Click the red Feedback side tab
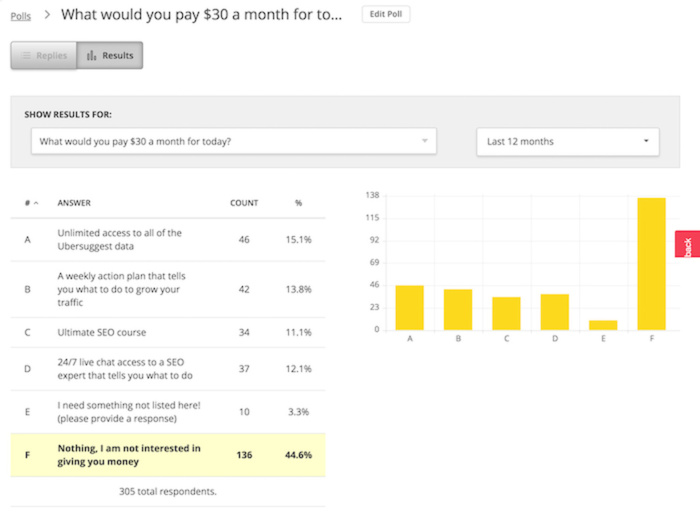Screen dimensions: 700x514 pos(687,244)
